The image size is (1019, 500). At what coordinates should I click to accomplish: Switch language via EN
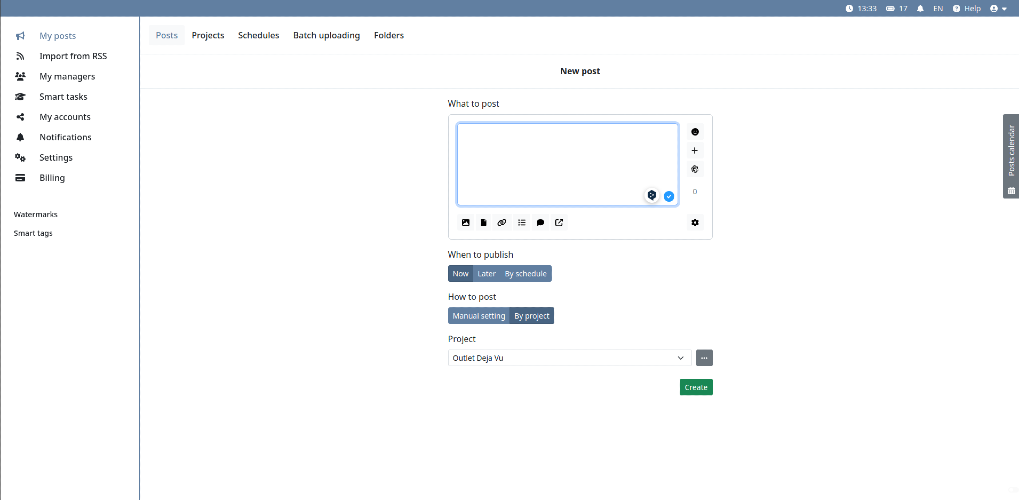point(938,8)
